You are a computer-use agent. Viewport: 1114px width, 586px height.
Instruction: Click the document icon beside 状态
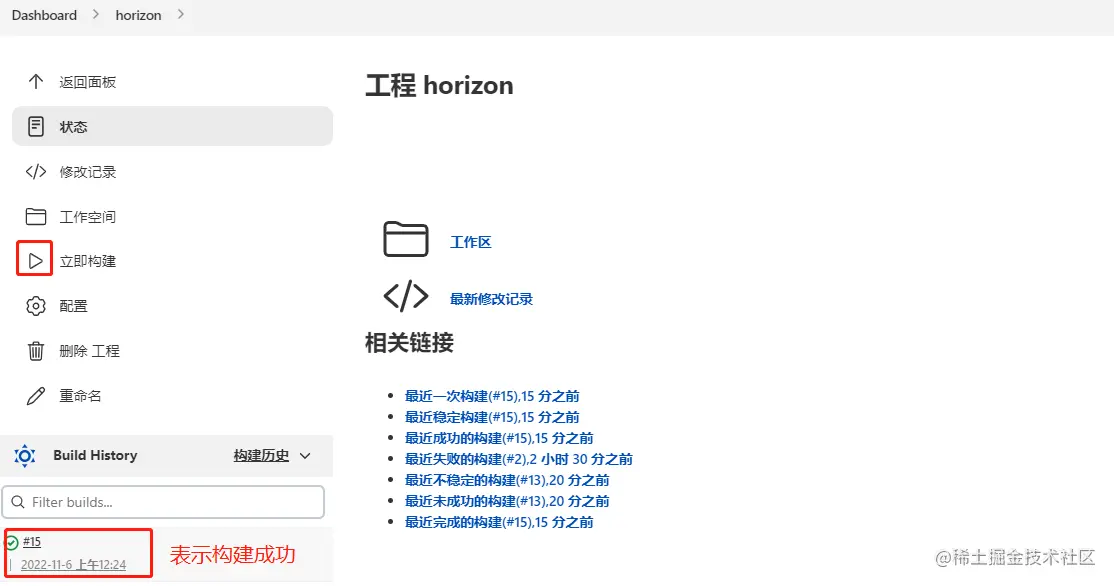[x=36, y=126]
